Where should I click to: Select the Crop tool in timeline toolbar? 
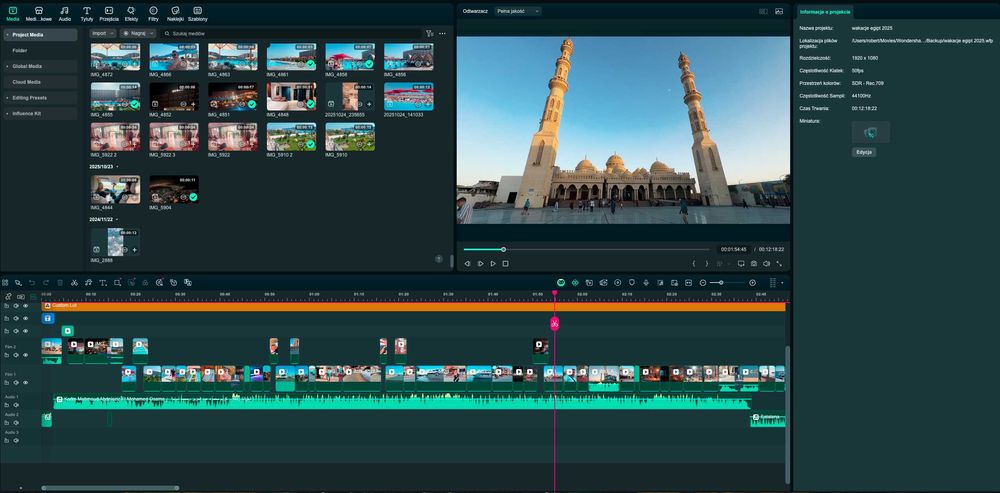pyautogui.click(x=117, y=283)
